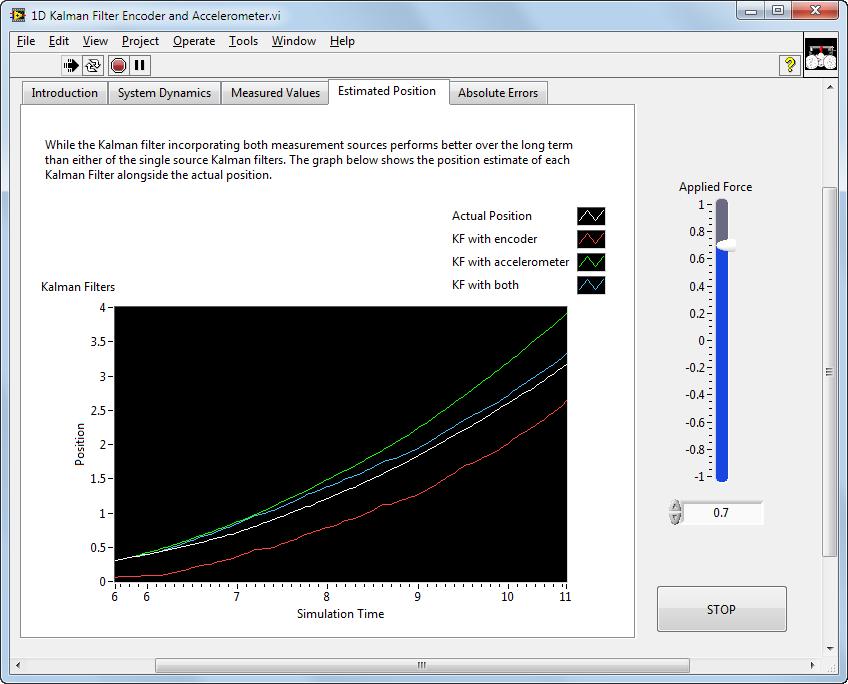
Task: Open the File menu
Action: (26, 41)
